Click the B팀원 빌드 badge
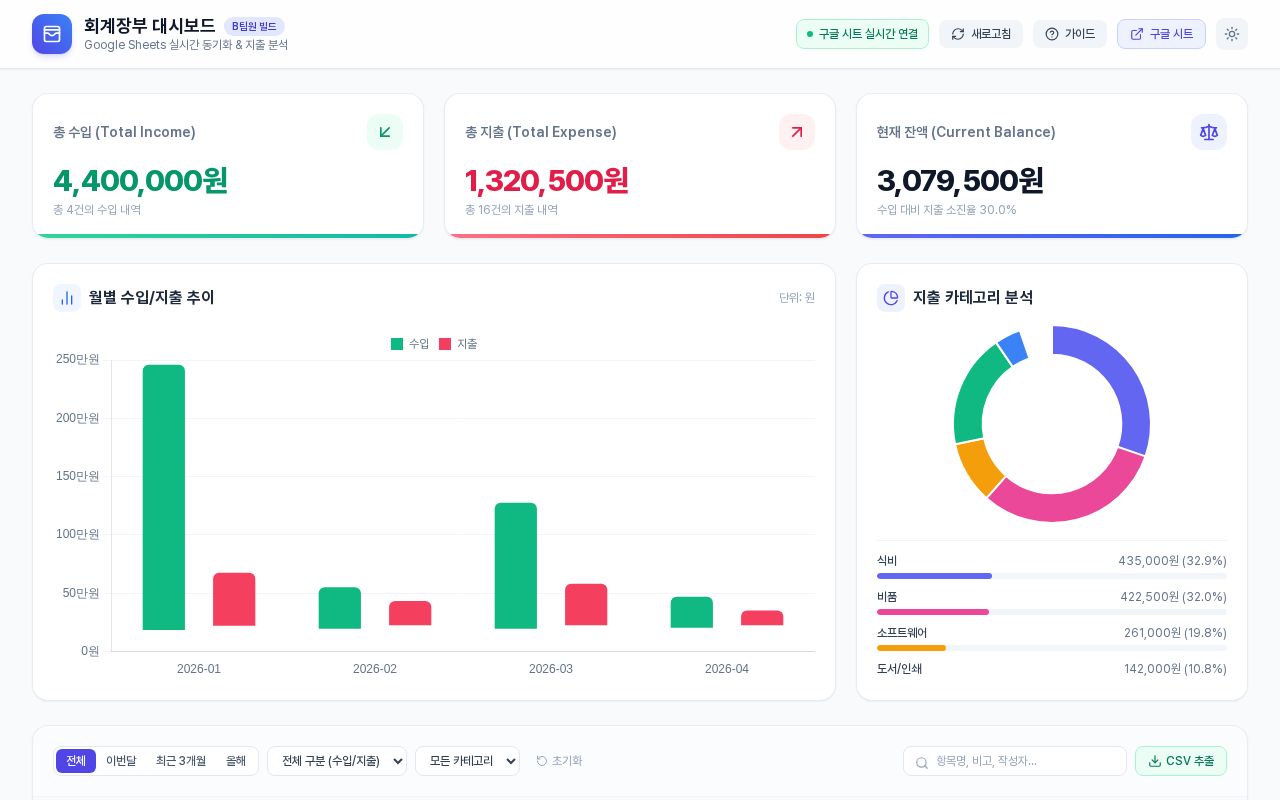Screen dimensions: 1280x800 click(254, 26)
